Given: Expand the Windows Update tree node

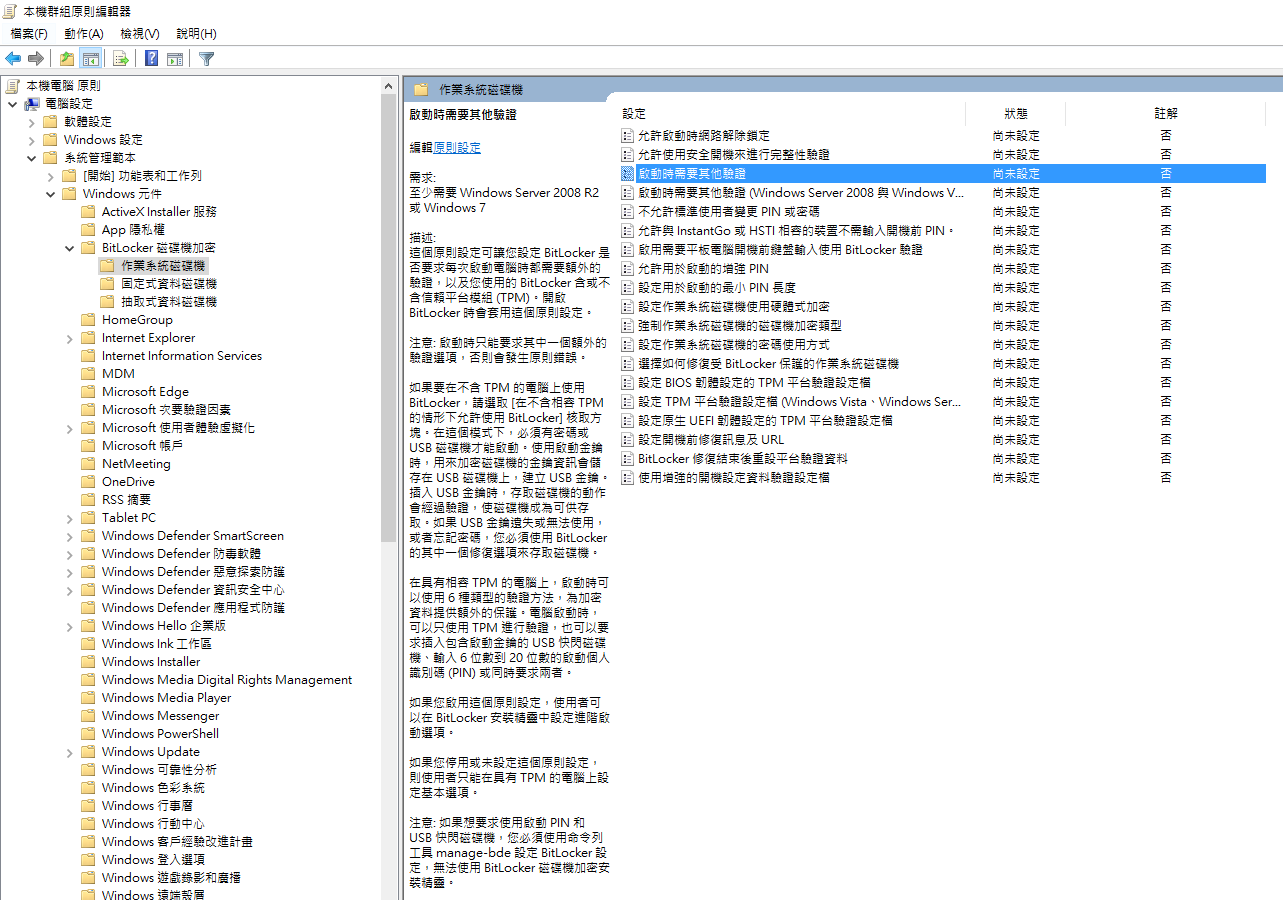Looking at the screenshot, I should tap(69, 752).
